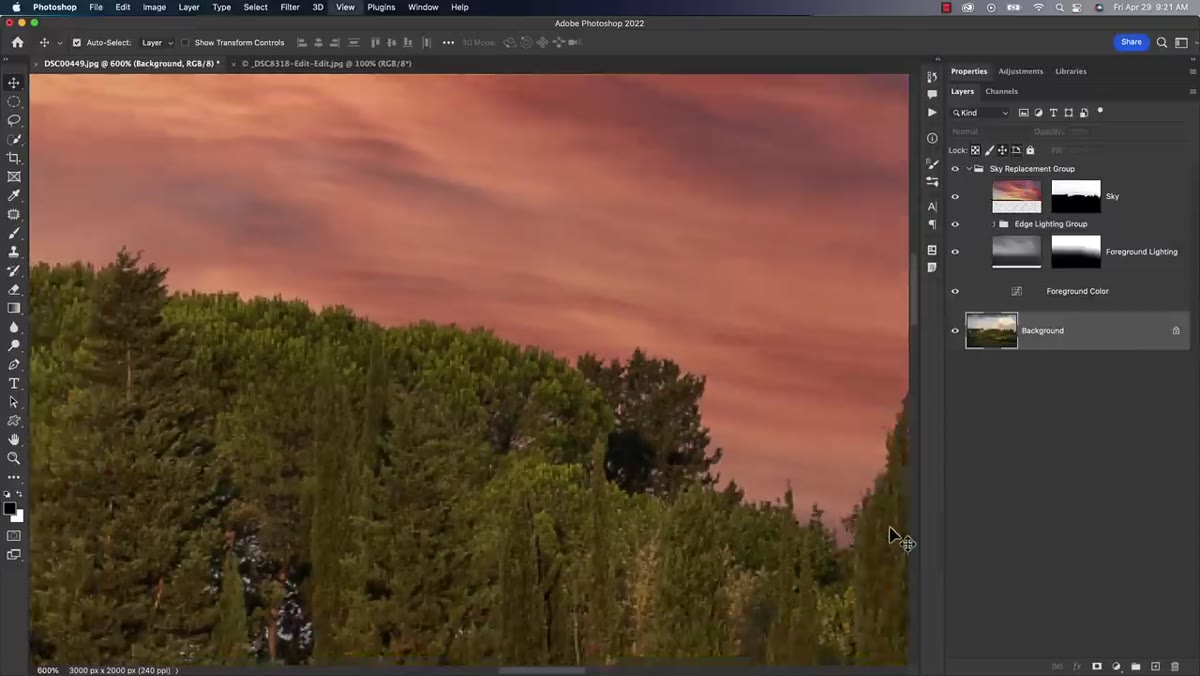Click the Home icon in options bar
Image resolution: width=1200 pixels, height=676 pixels.
(x=17, y=43)
